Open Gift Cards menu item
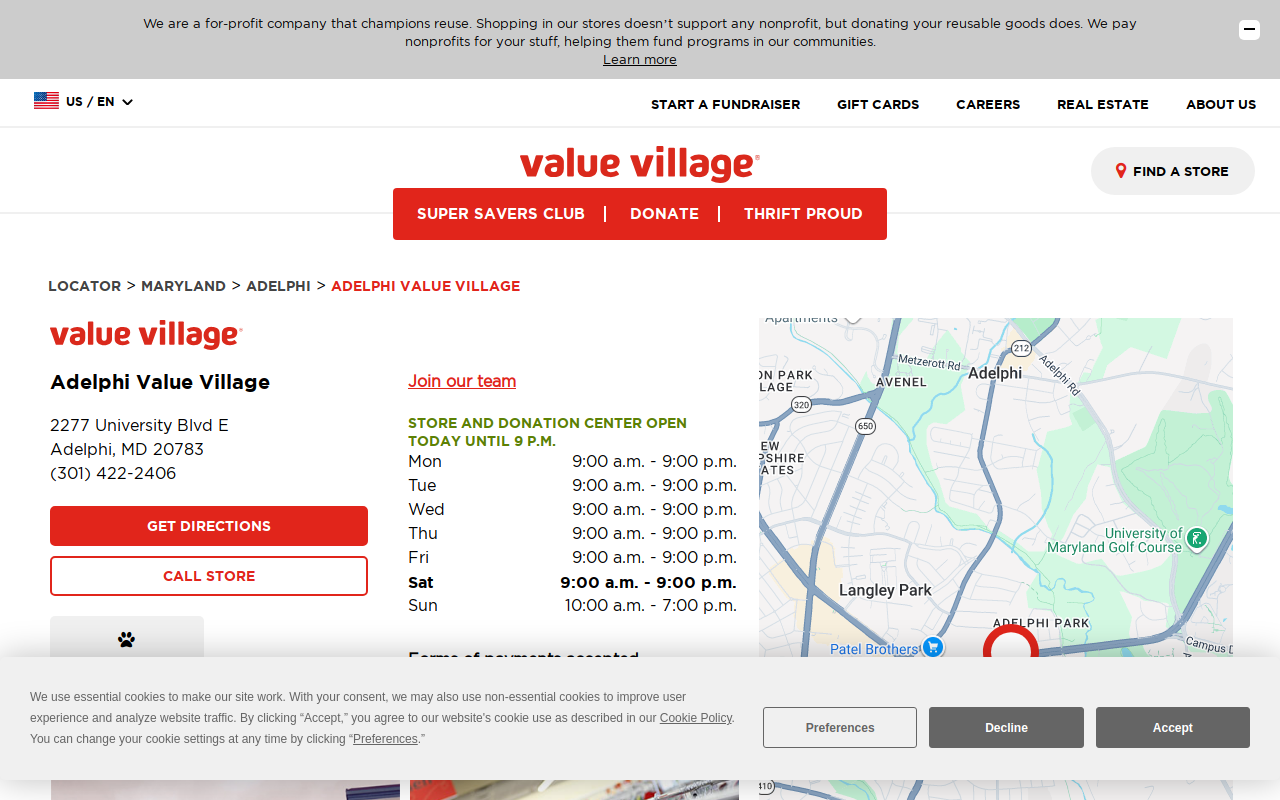This screenshot has width=1280, height=800. [x=878, y=104]
